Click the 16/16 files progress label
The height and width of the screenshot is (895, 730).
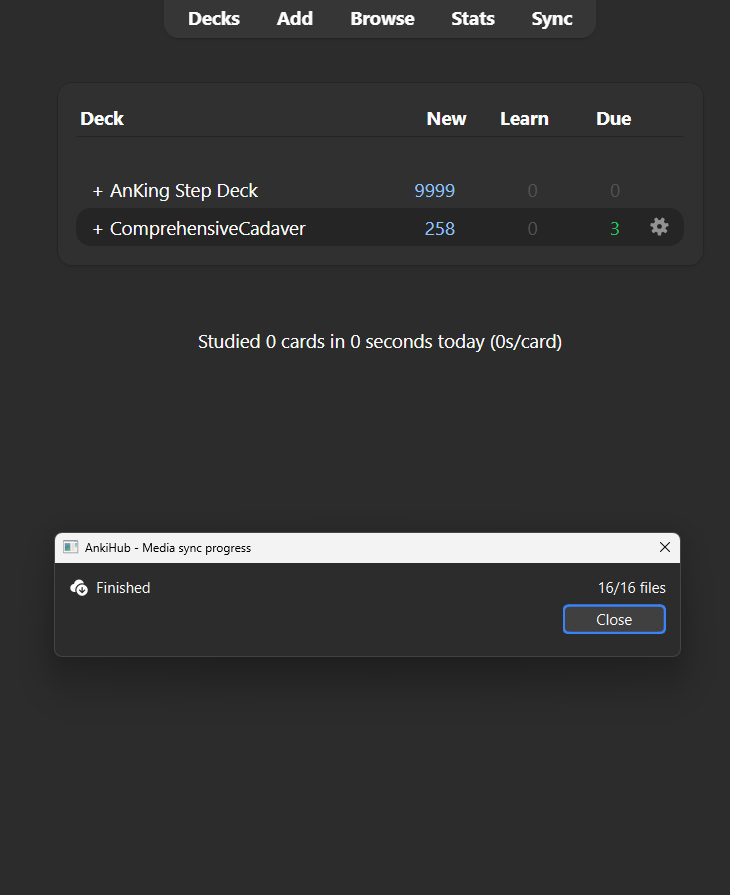click(x=631, y=587)
